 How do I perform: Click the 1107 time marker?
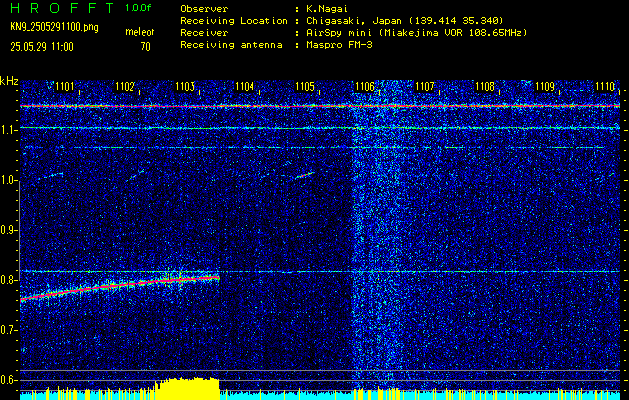[x=425, y=86]
